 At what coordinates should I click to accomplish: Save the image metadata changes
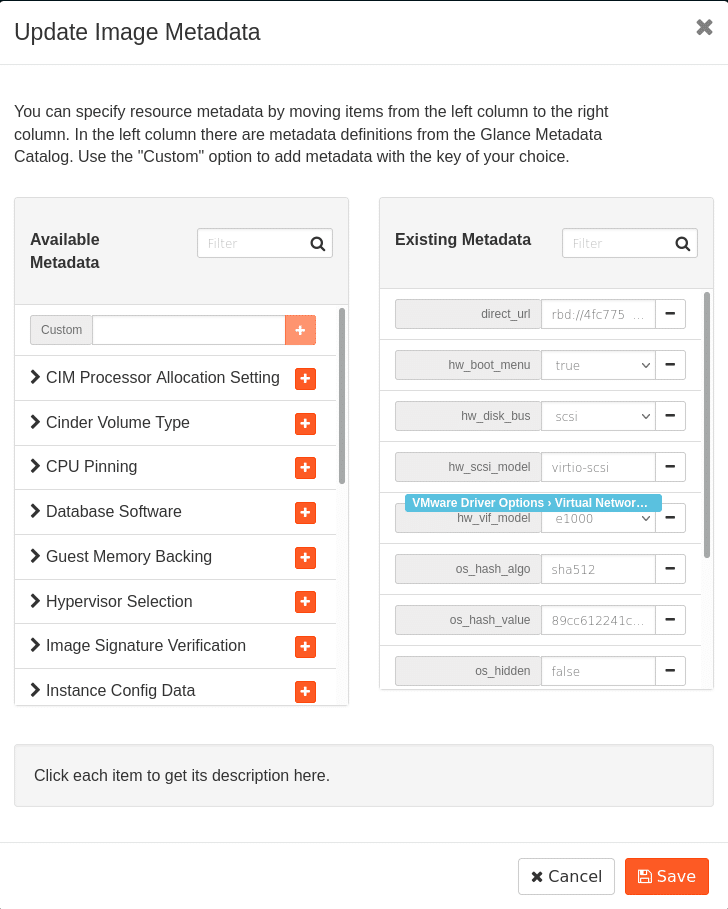click(x=666, y=876)
